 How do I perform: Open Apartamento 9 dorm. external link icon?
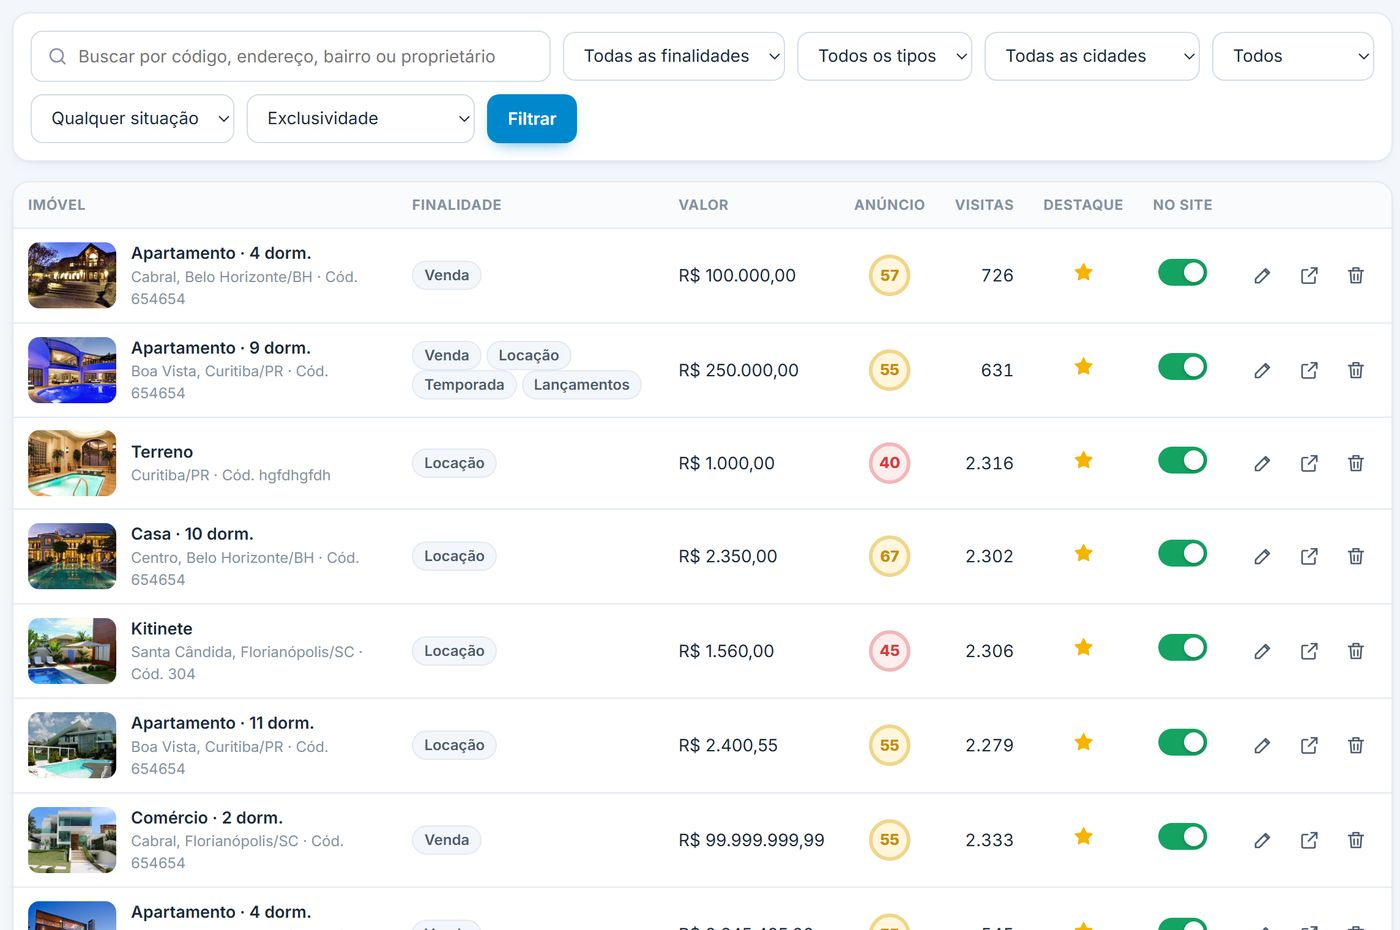[1309, 370]
